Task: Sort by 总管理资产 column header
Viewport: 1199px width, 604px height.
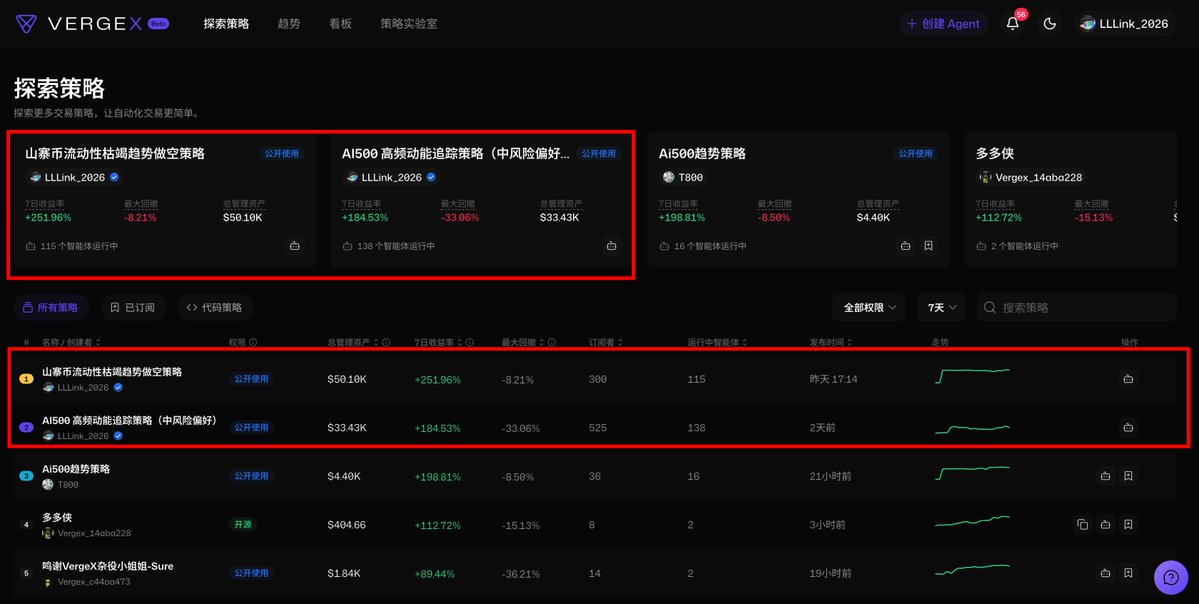Action: pyautogui.click(x=353, y=343)
